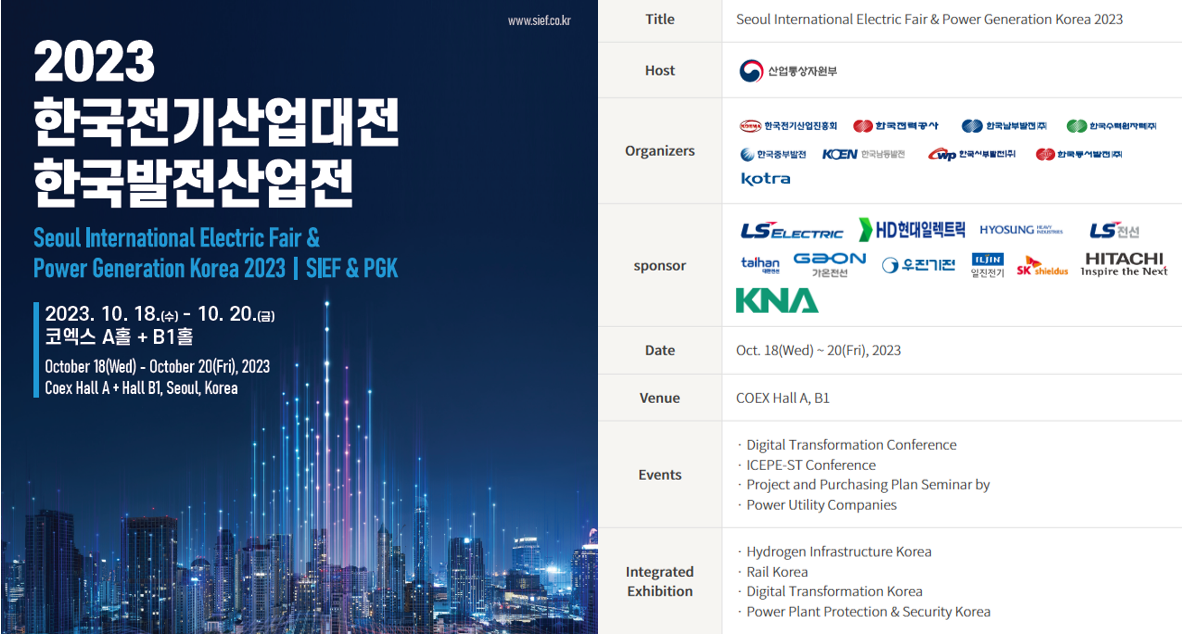Click the 'Host' row label

pos(660,71)
